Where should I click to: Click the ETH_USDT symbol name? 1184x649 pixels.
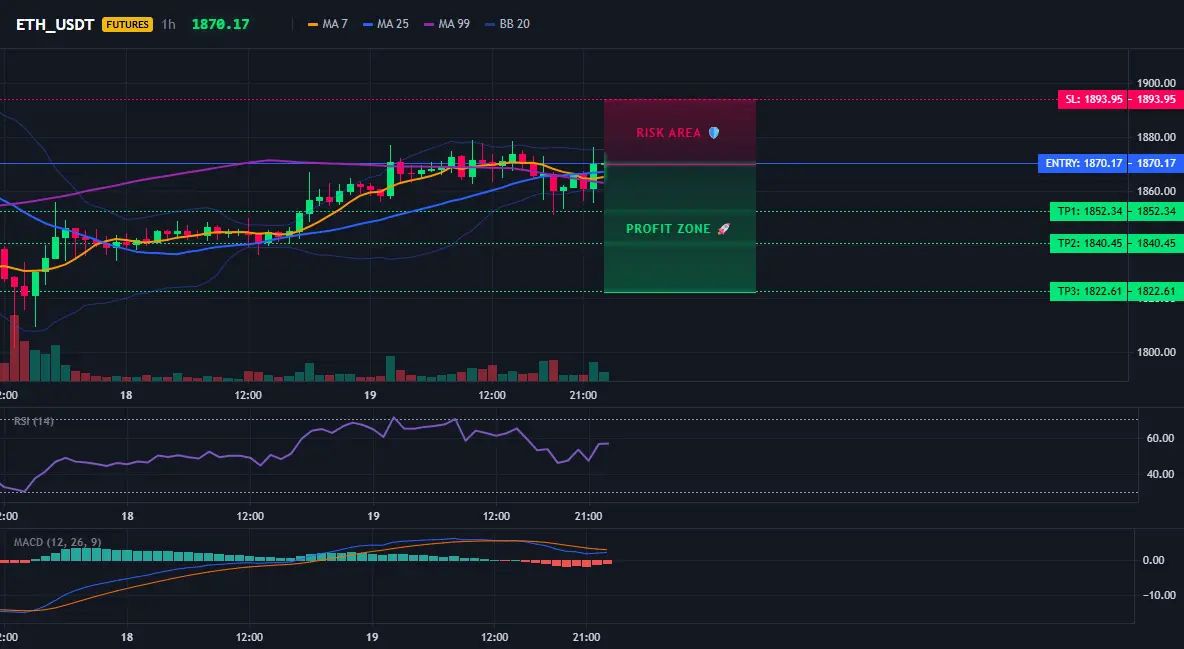click(55, 24)
